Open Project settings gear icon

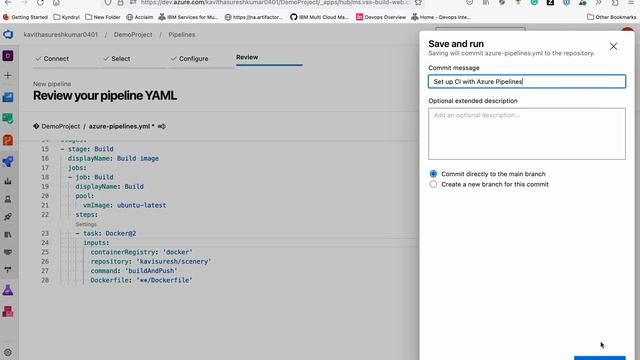(x=8, y=352)
